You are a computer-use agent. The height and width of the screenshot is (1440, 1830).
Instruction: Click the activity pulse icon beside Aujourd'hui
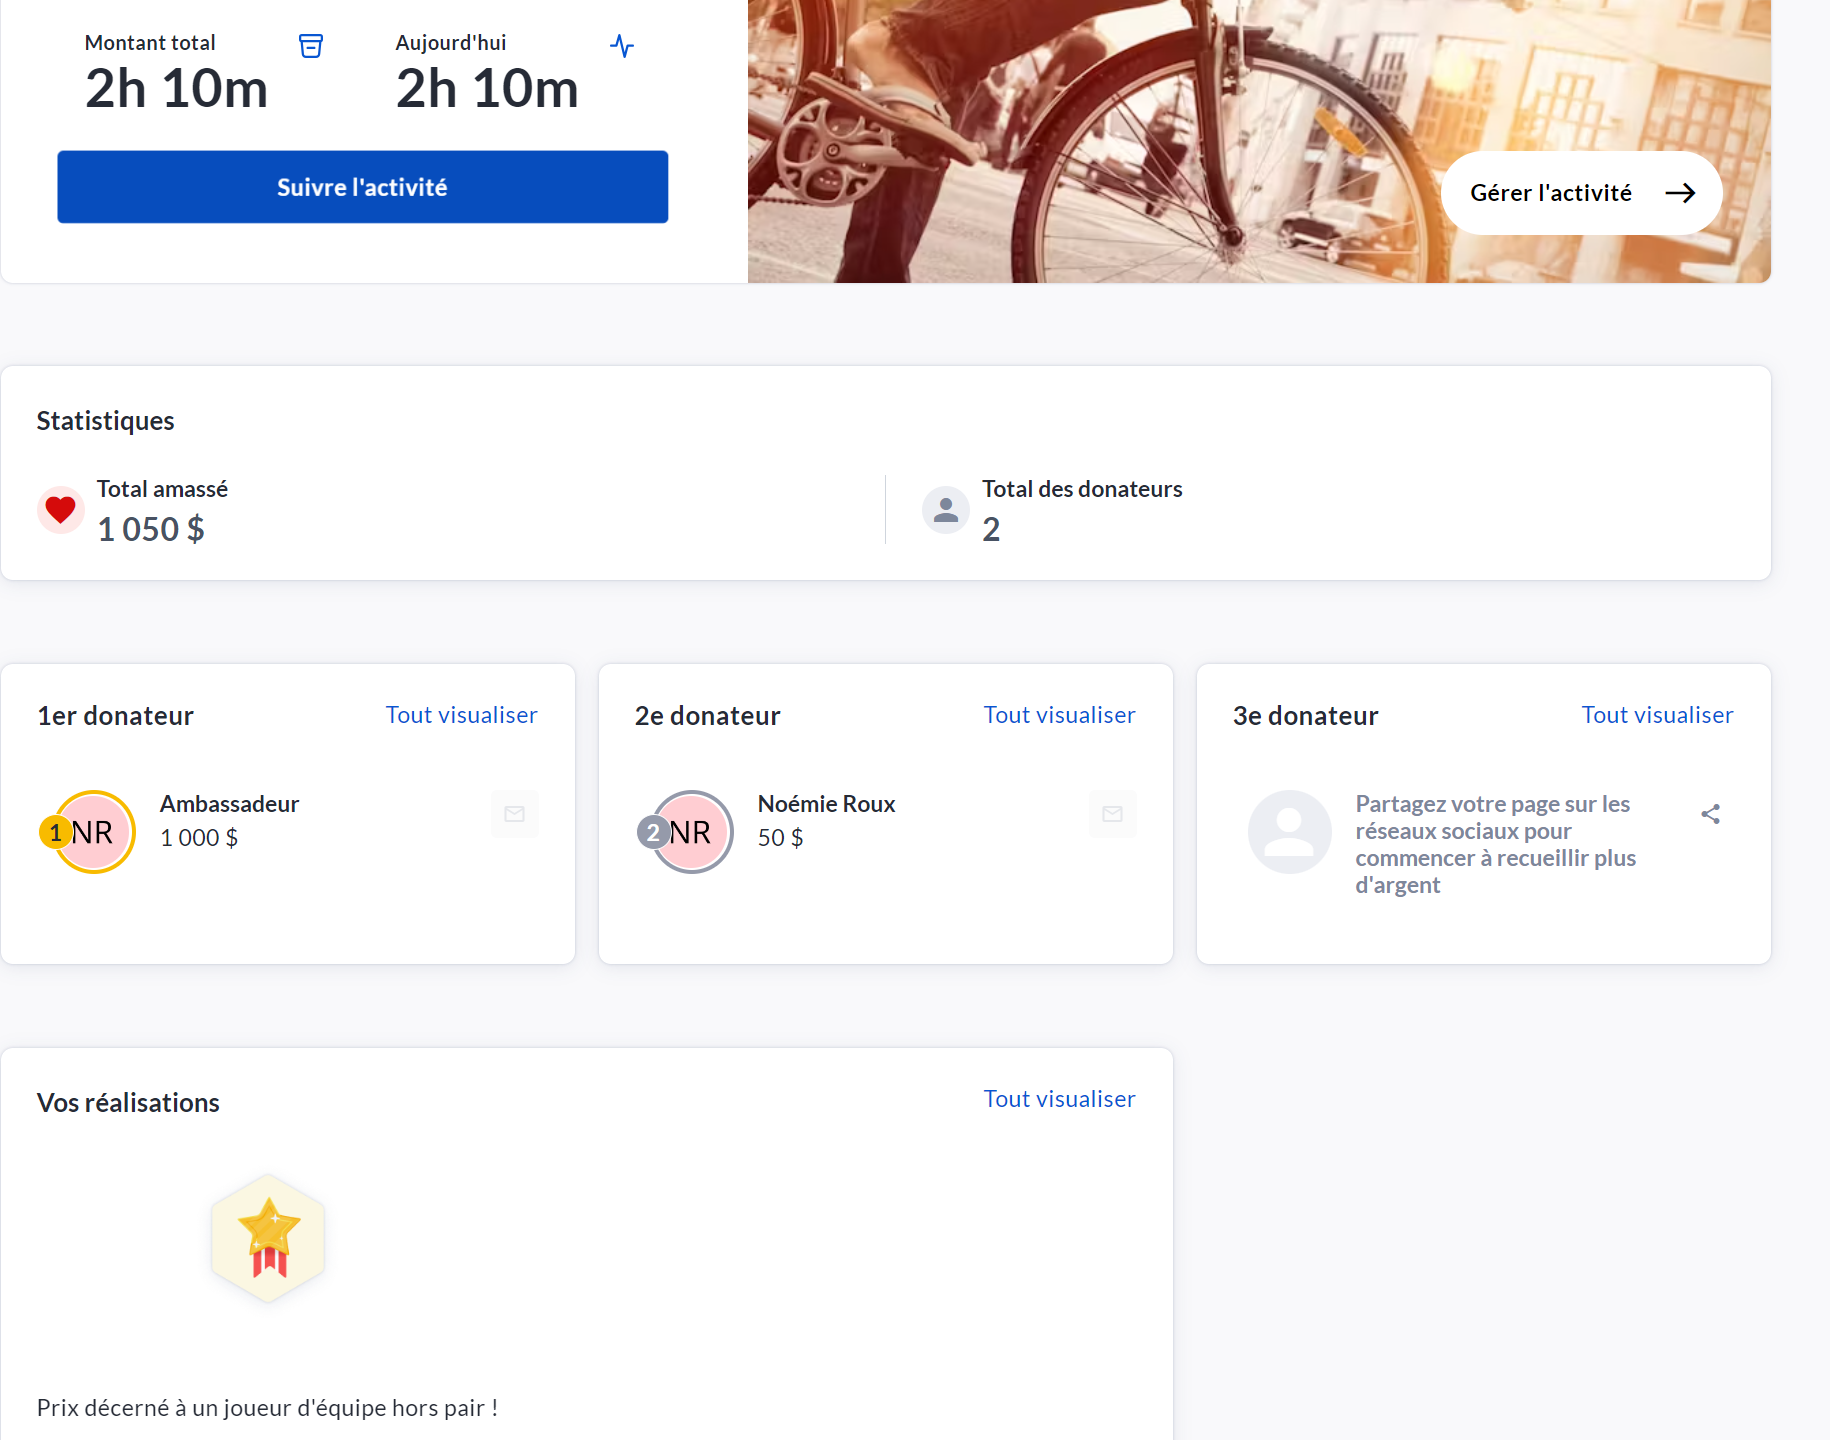click(622, 46)
